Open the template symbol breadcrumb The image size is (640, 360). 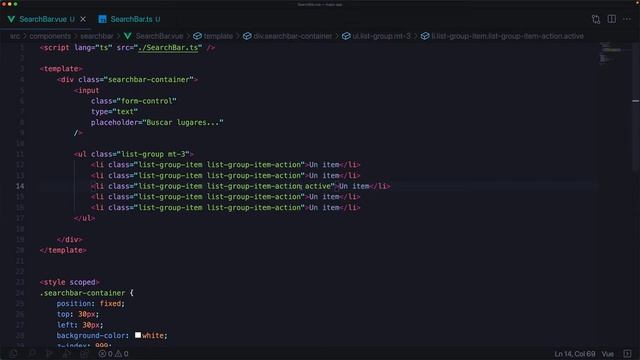[x=218, y=36]
